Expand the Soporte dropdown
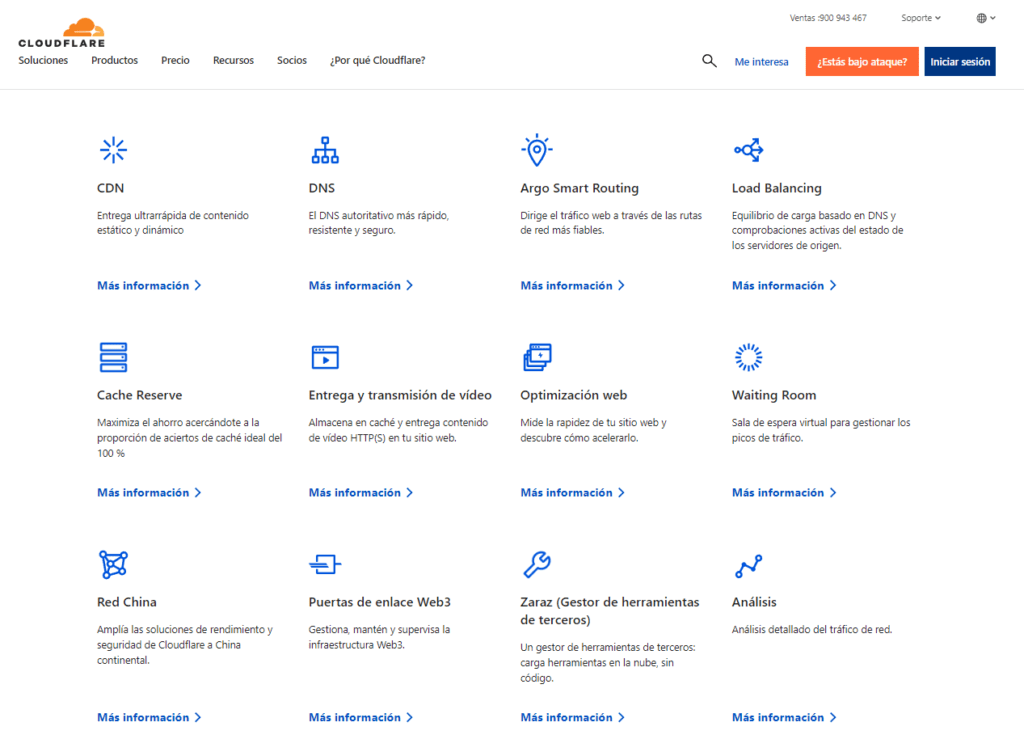This screenshot has width=1024, height=735. point(921,18)
